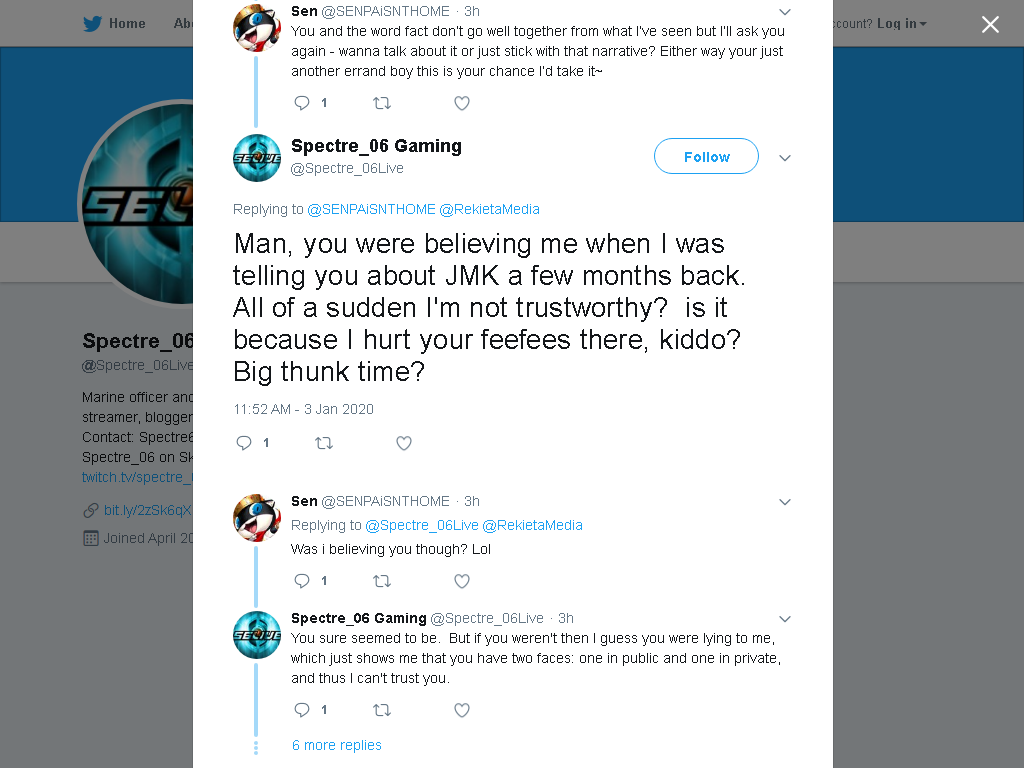The height and width of the screenshot is (768, 1024).
Task: Close the tweet overlay with the X
Action: (x=990, y=24)
